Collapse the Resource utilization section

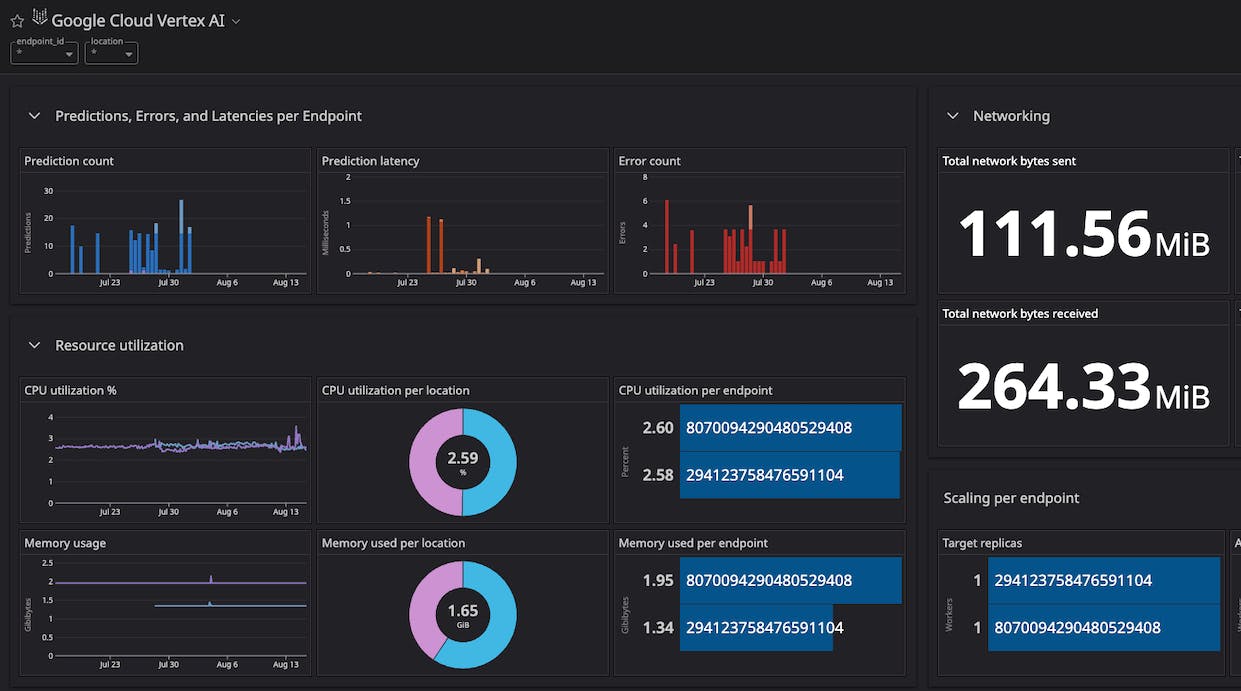[35, 345]
